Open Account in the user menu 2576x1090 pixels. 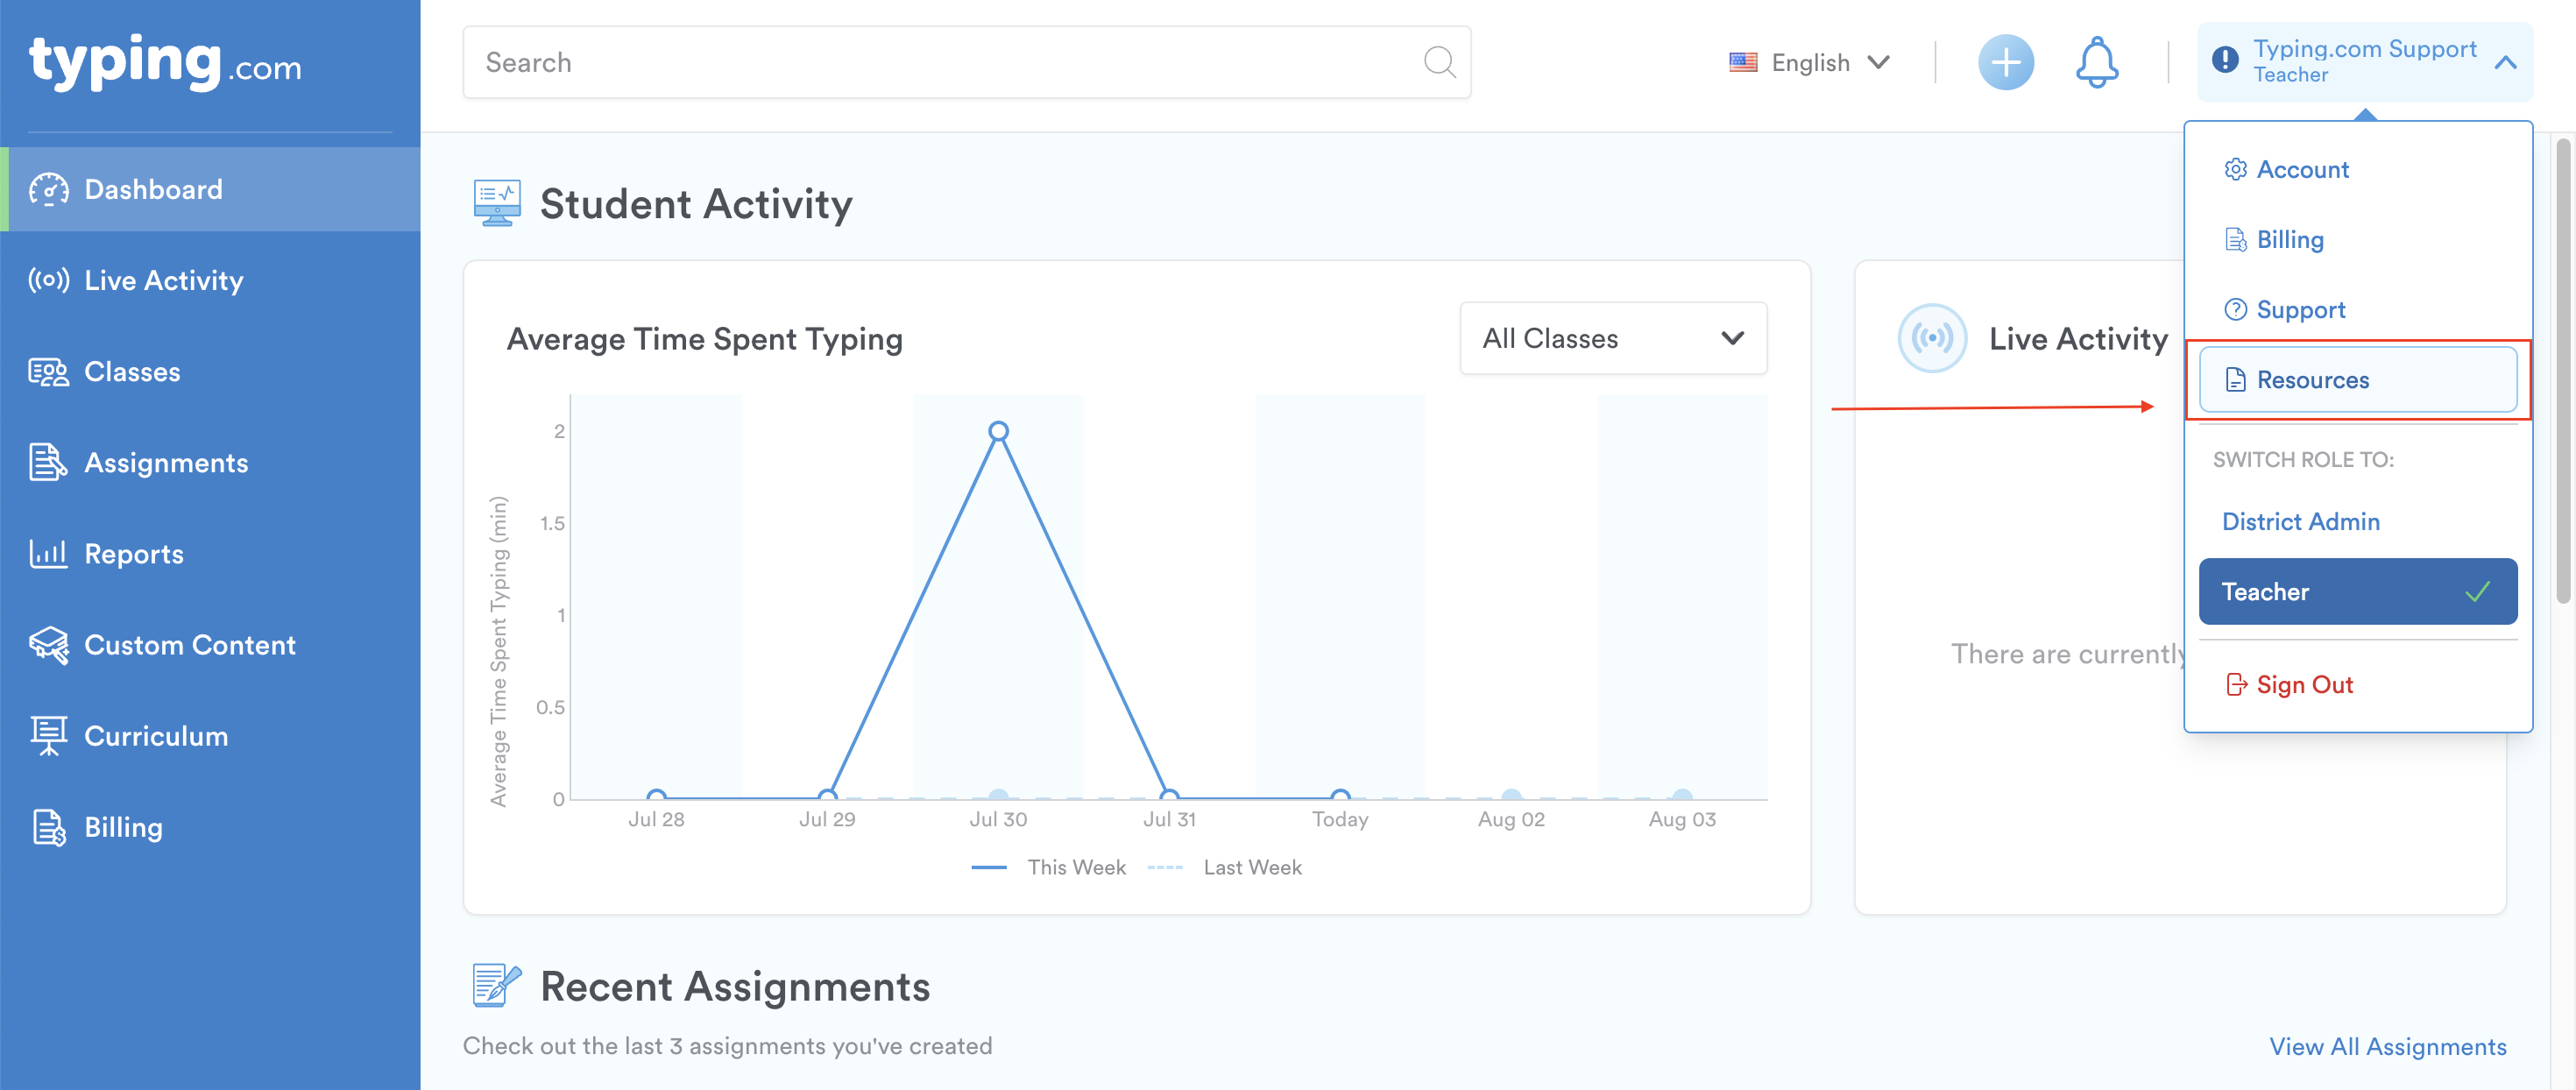coord(2301,170)
